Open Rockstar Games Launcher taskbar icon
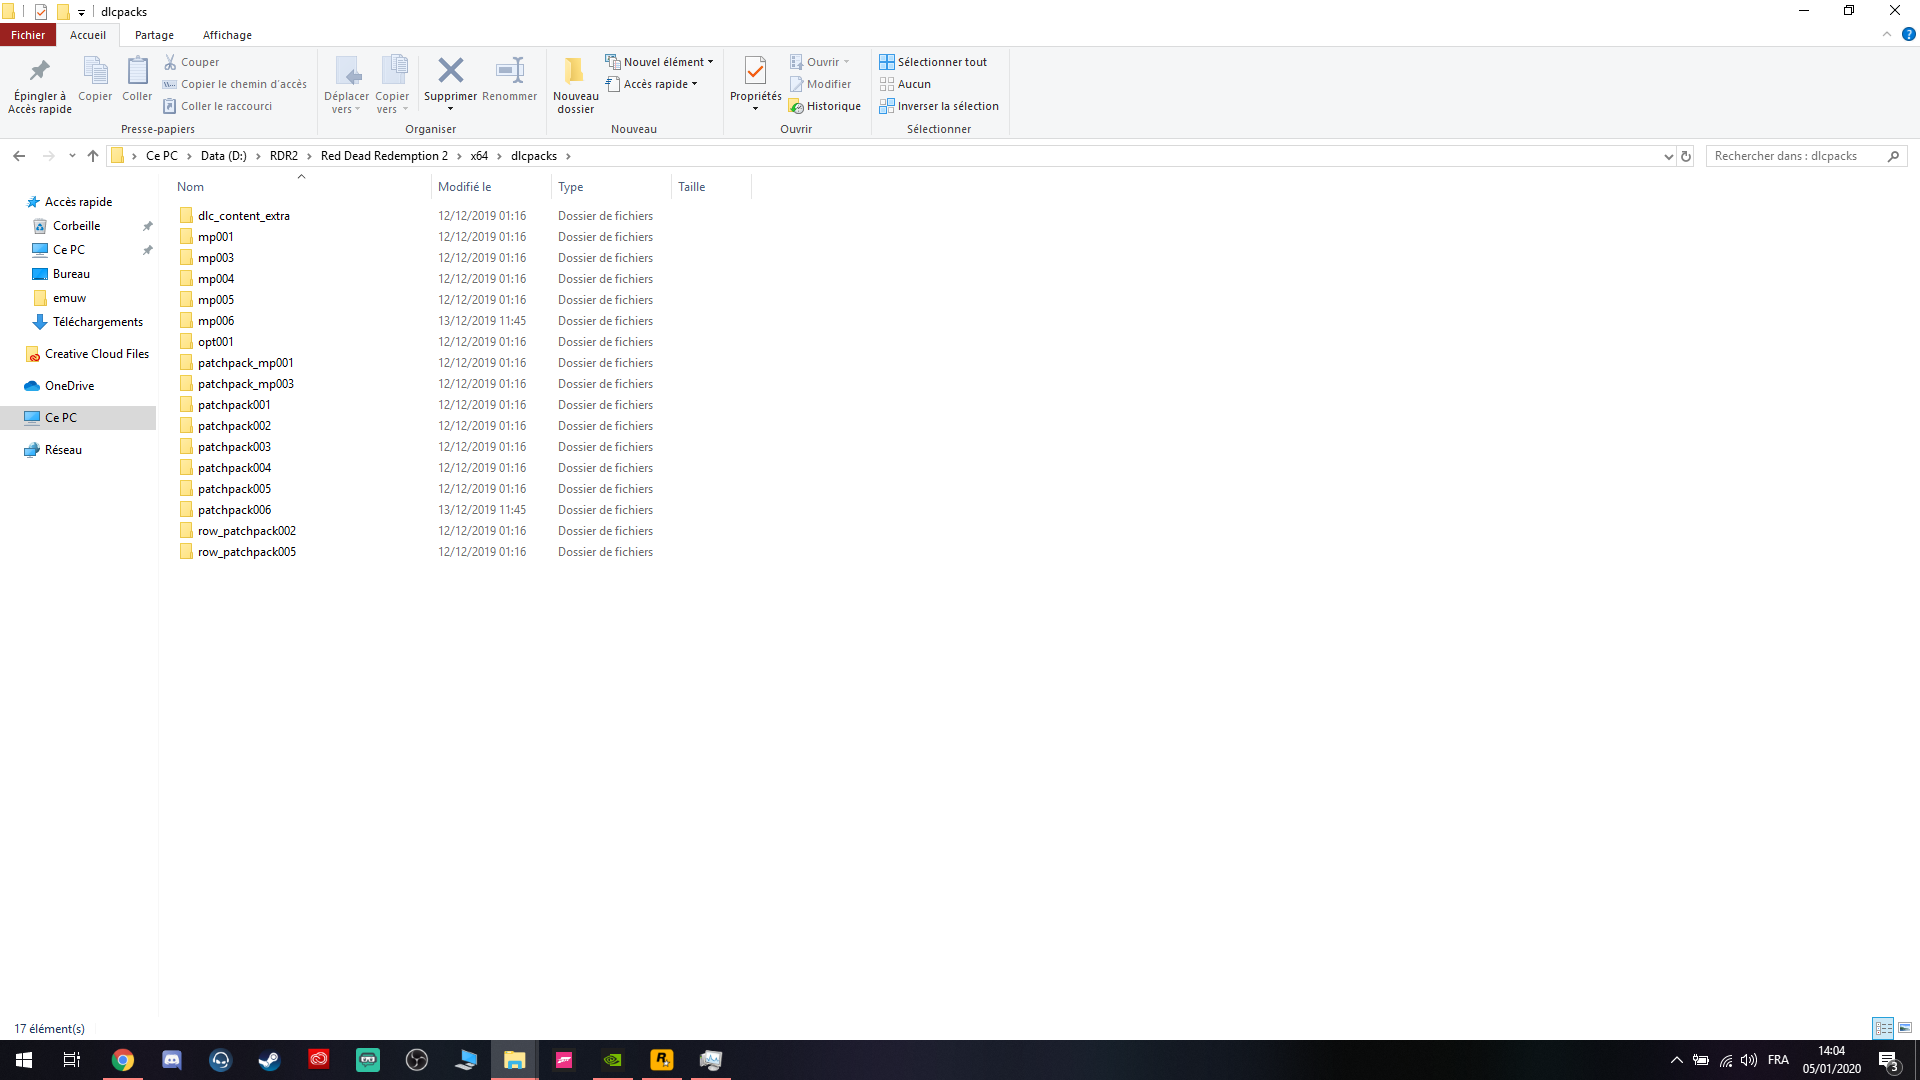The image size is (1920, 1080). coord(661,1060)
